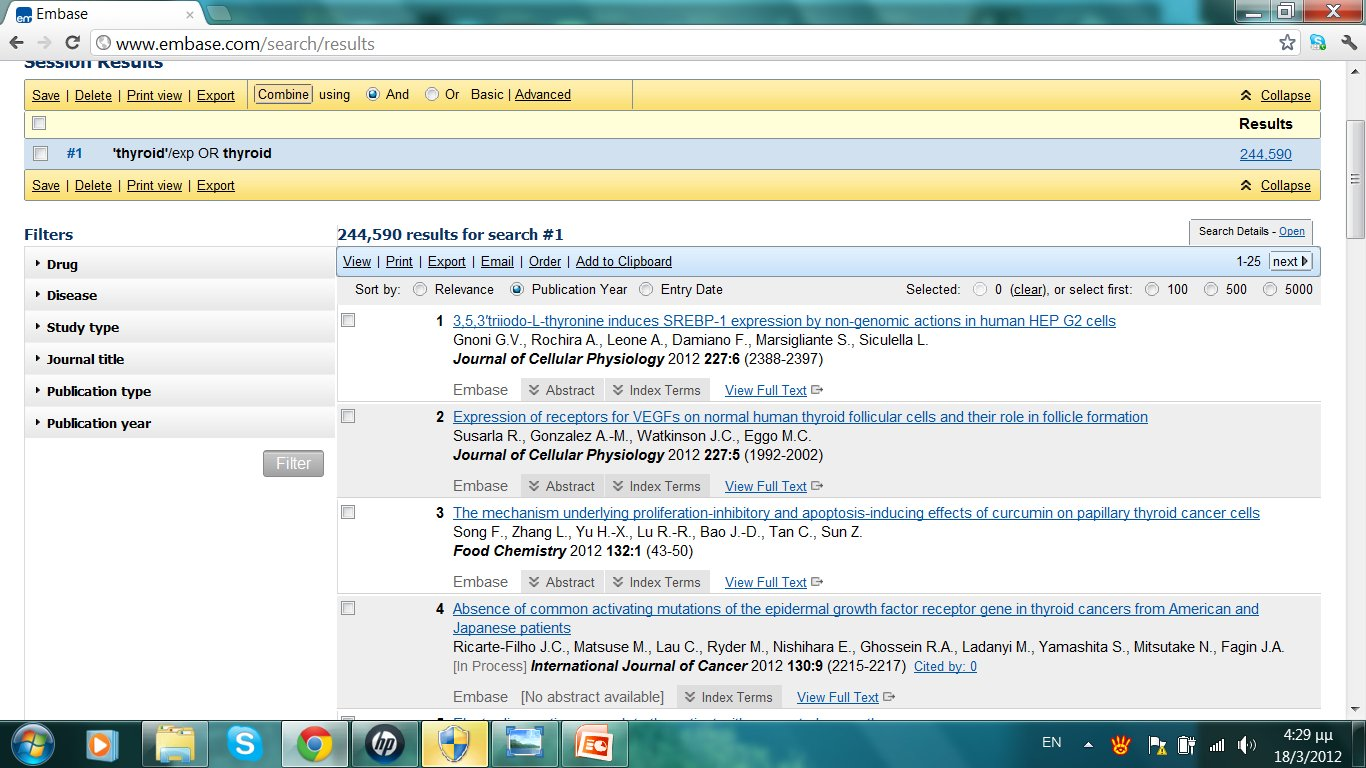
Task: Select first 500 results radio
Action: (x=1211, y=289)
